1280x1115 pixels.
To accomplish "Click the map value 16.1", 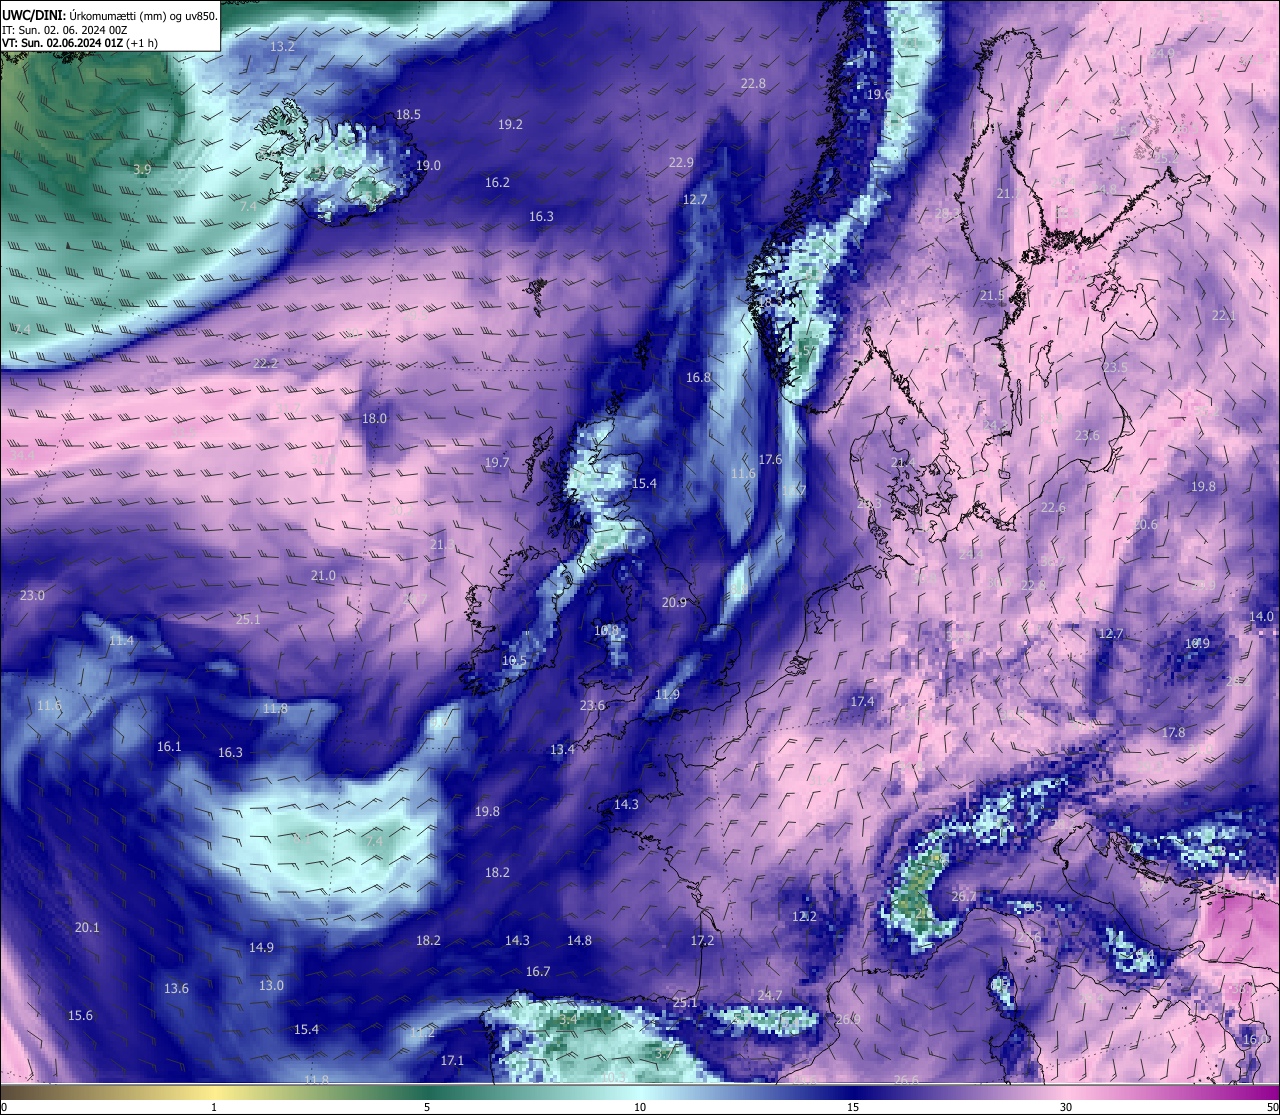I will 169,747.
